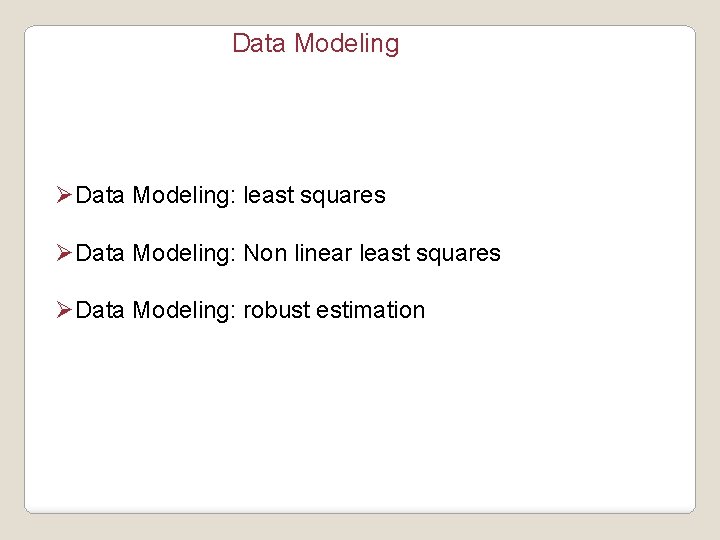Click the word "estimation" in the third bullet
The height and width of the screenshot is (540, 720).
370,310
